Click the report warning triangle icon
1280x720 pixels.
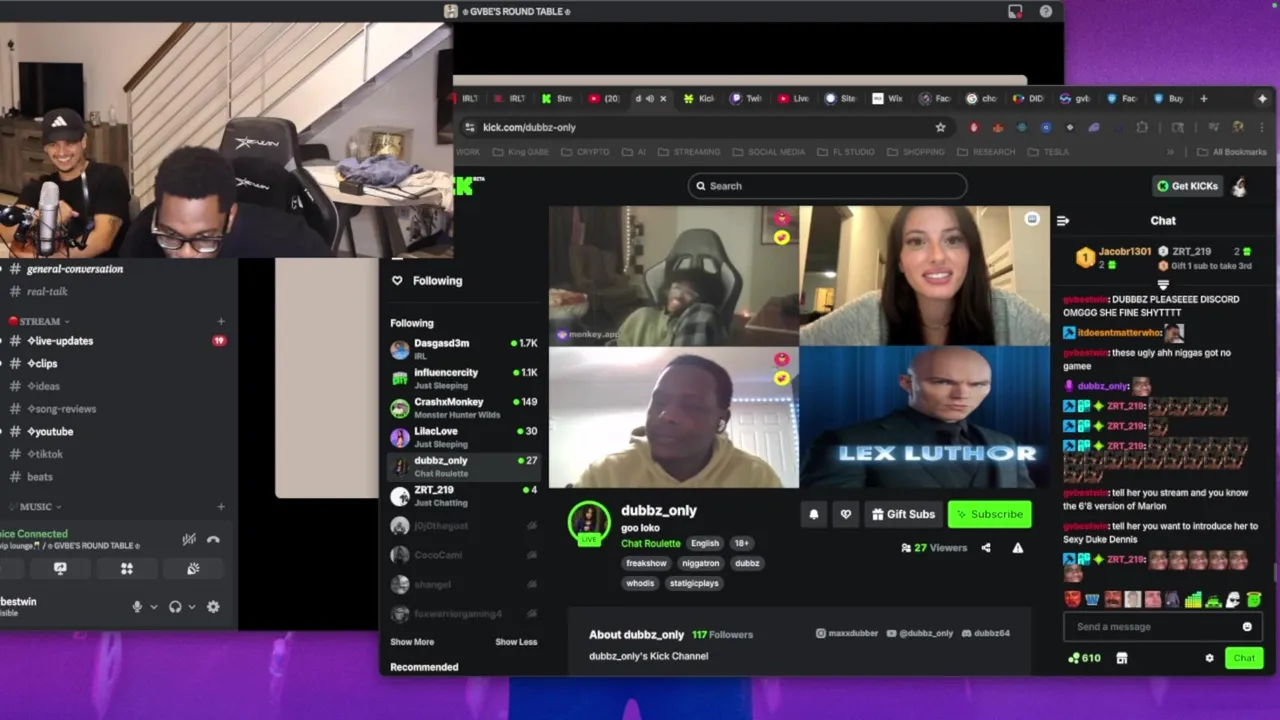[x=1018, y=548]
